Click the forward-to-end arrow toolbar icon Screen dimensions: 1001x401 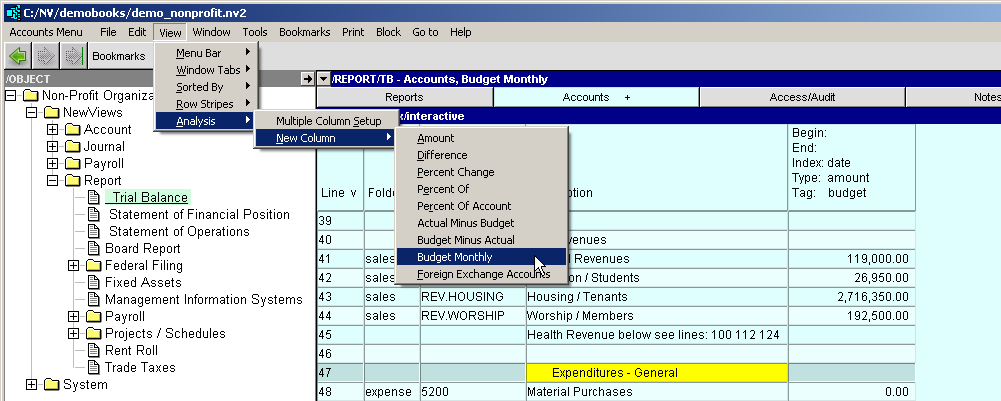(72, 56)
